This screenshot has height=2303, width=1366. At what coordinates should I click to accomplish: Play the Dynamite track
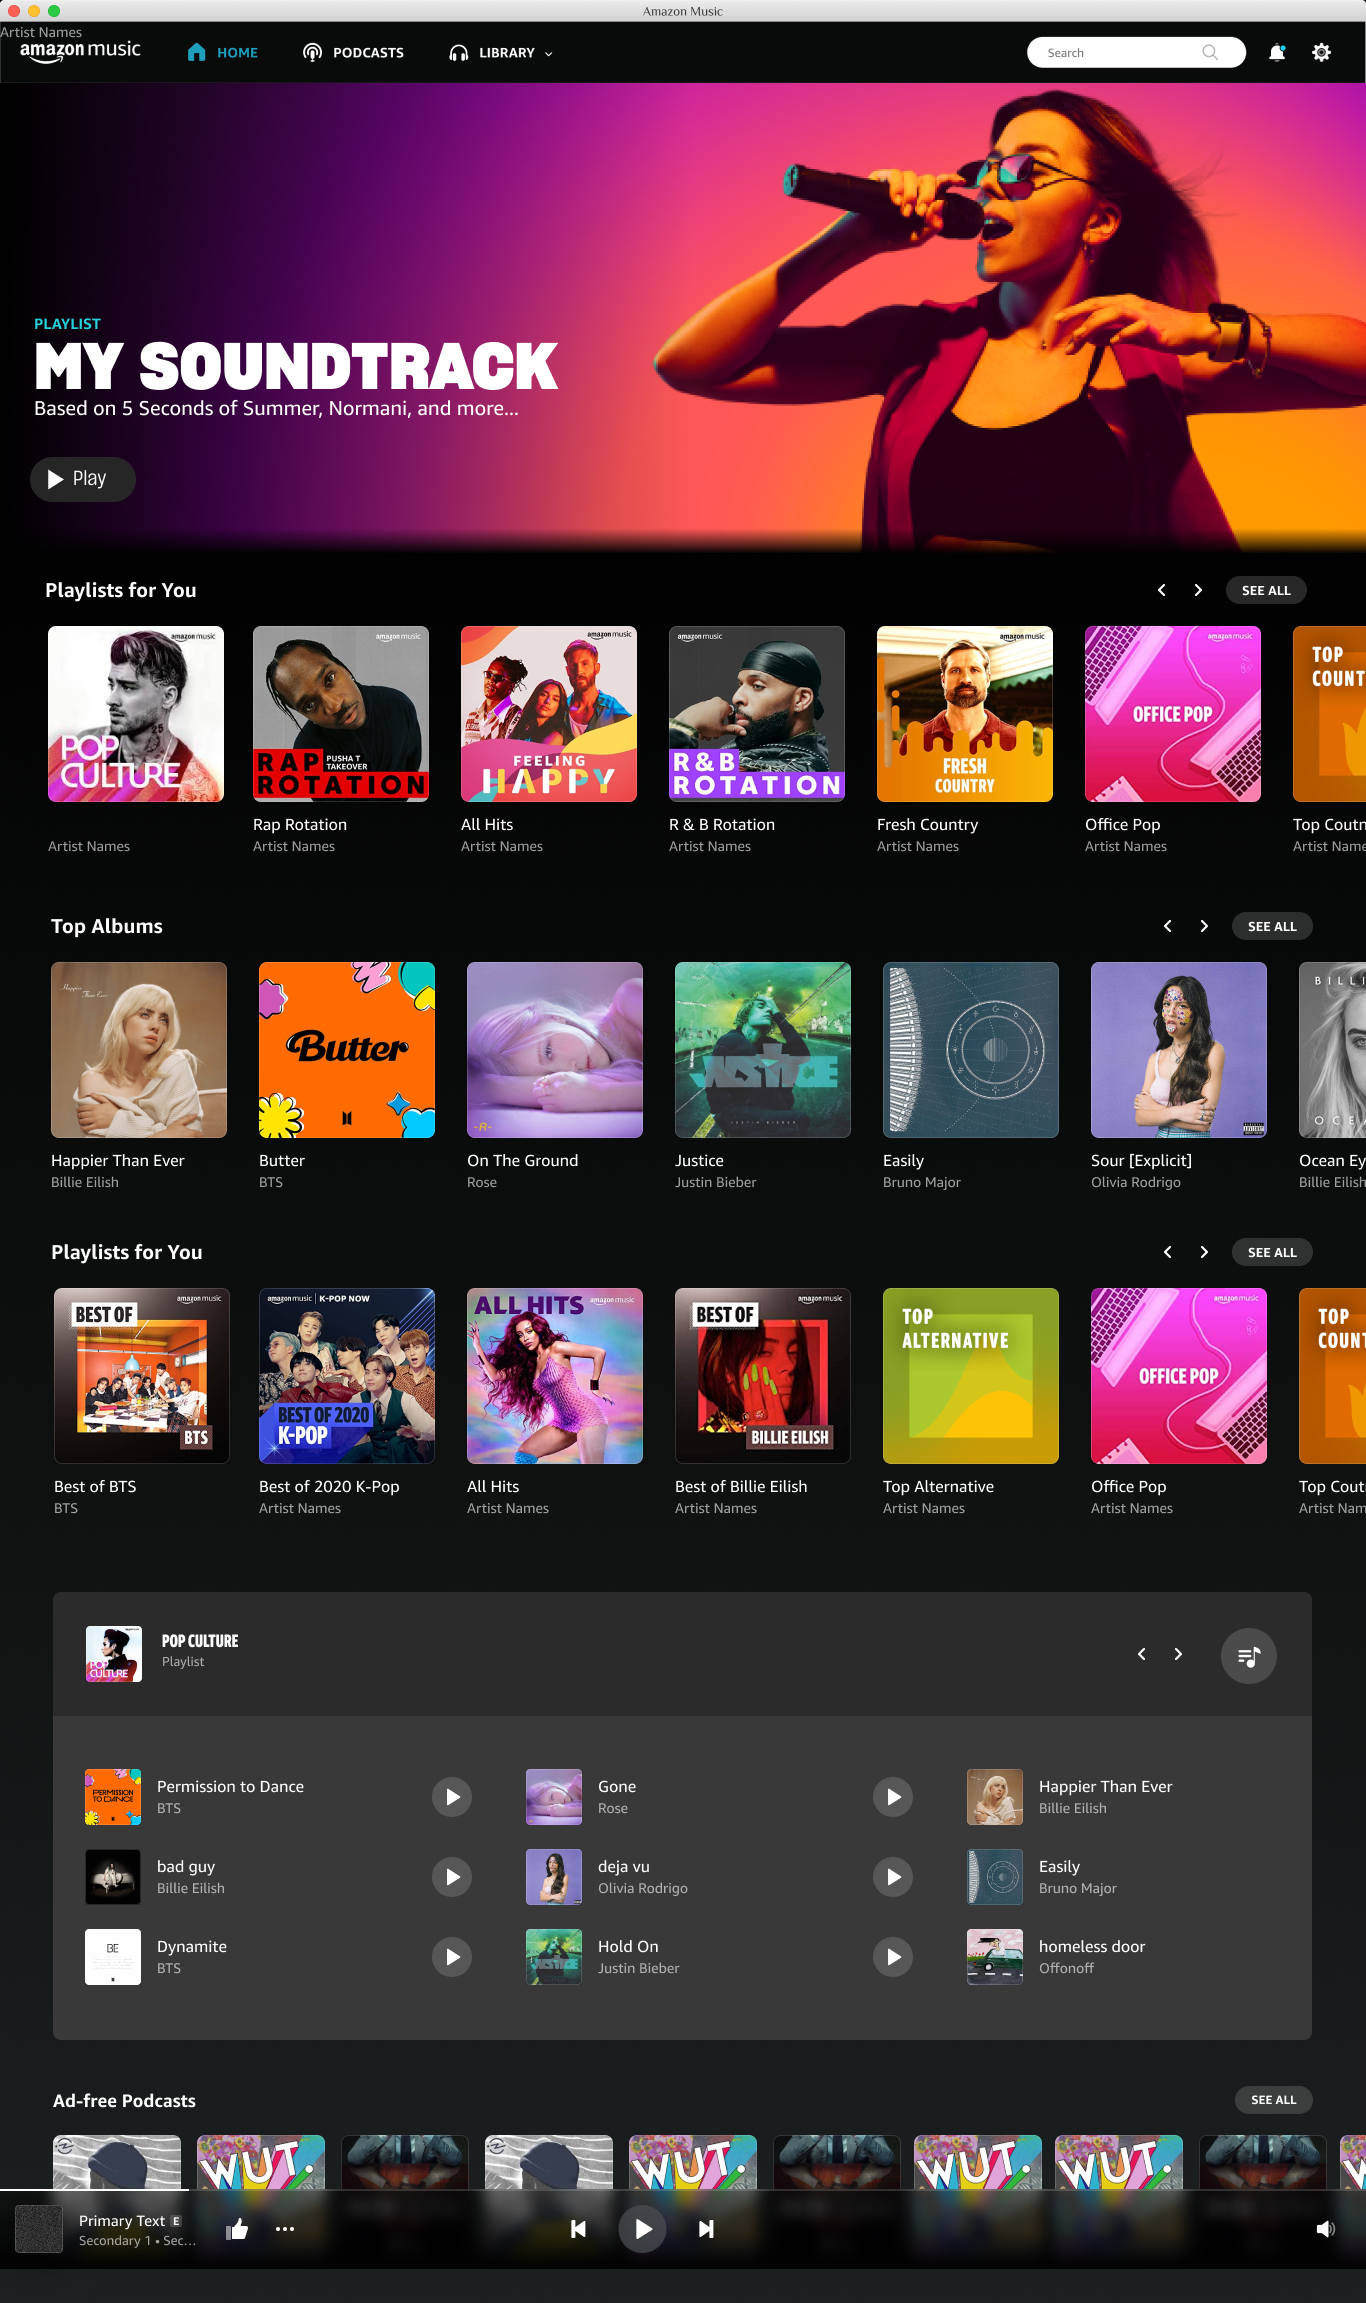452,1957
